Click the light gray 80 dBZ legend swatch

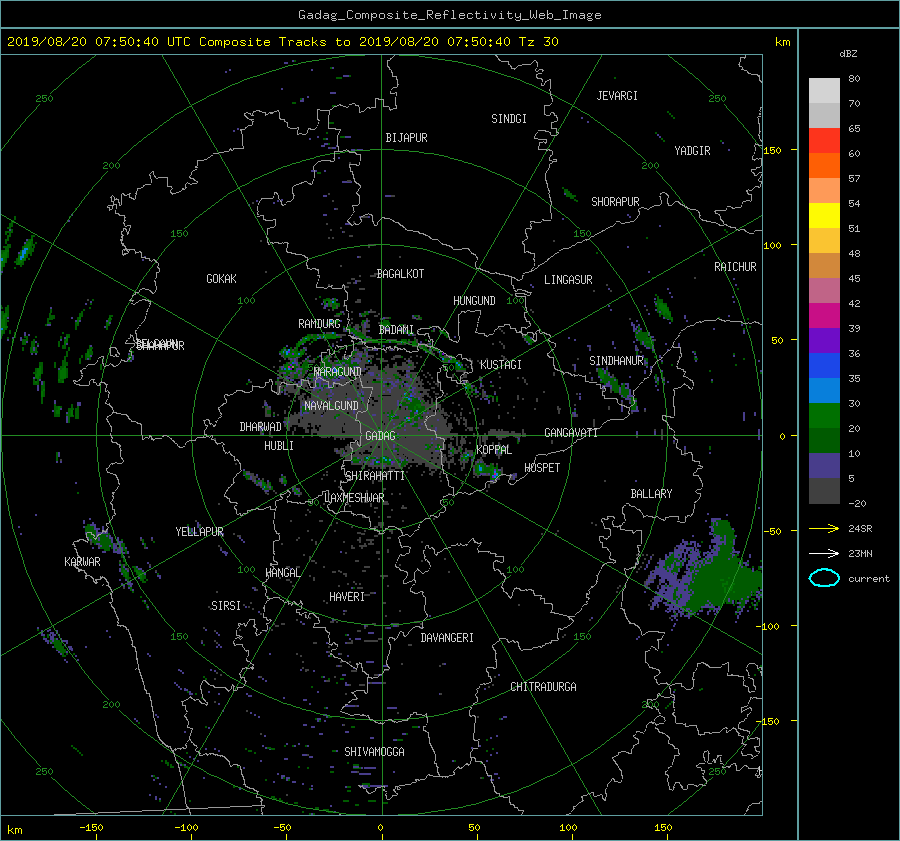point(824,91)
